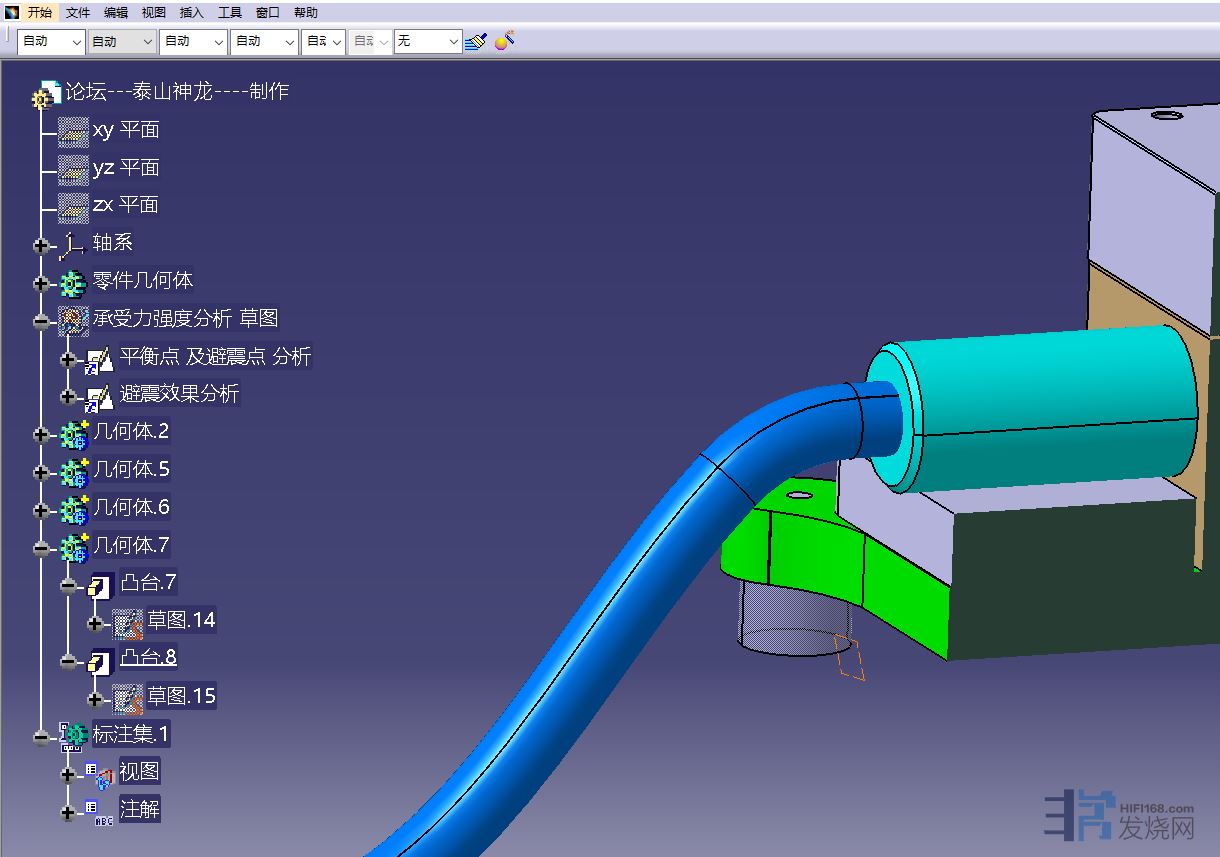This screenshot has height=857, width=1220.
Task: Select 避震效果分析 tree item
Action: coord(179,394)
